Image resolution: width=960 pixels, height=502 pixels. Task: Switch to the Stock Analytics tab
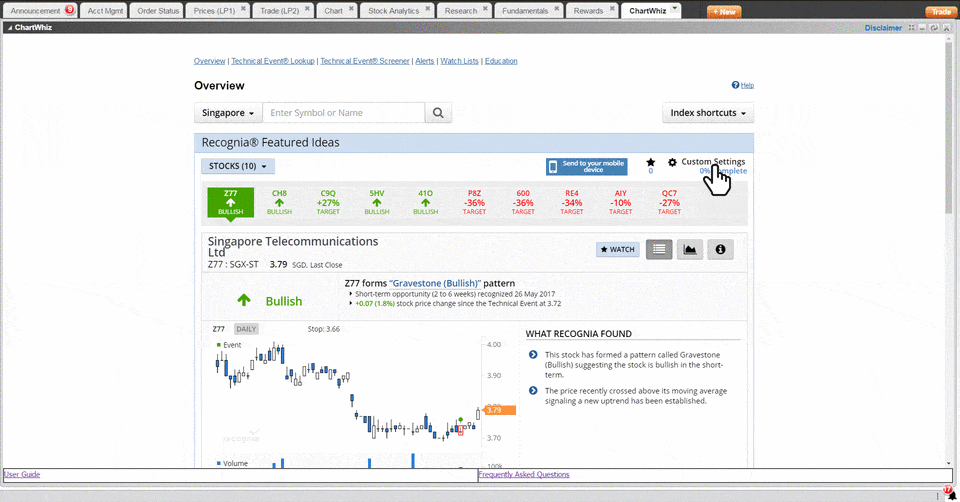392,11
